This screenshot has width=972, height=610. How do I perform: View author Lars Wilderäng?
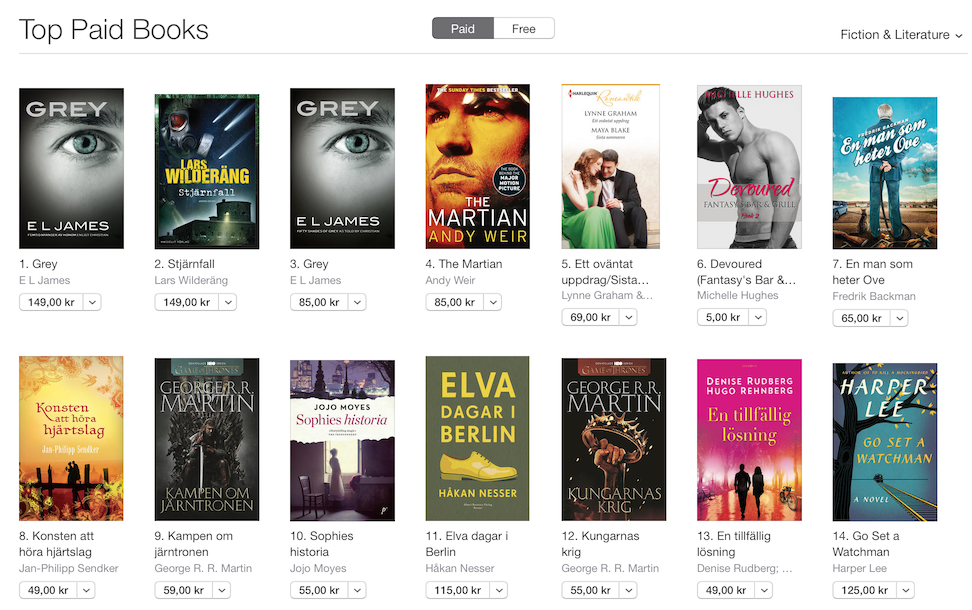click(x=191, y=280)
